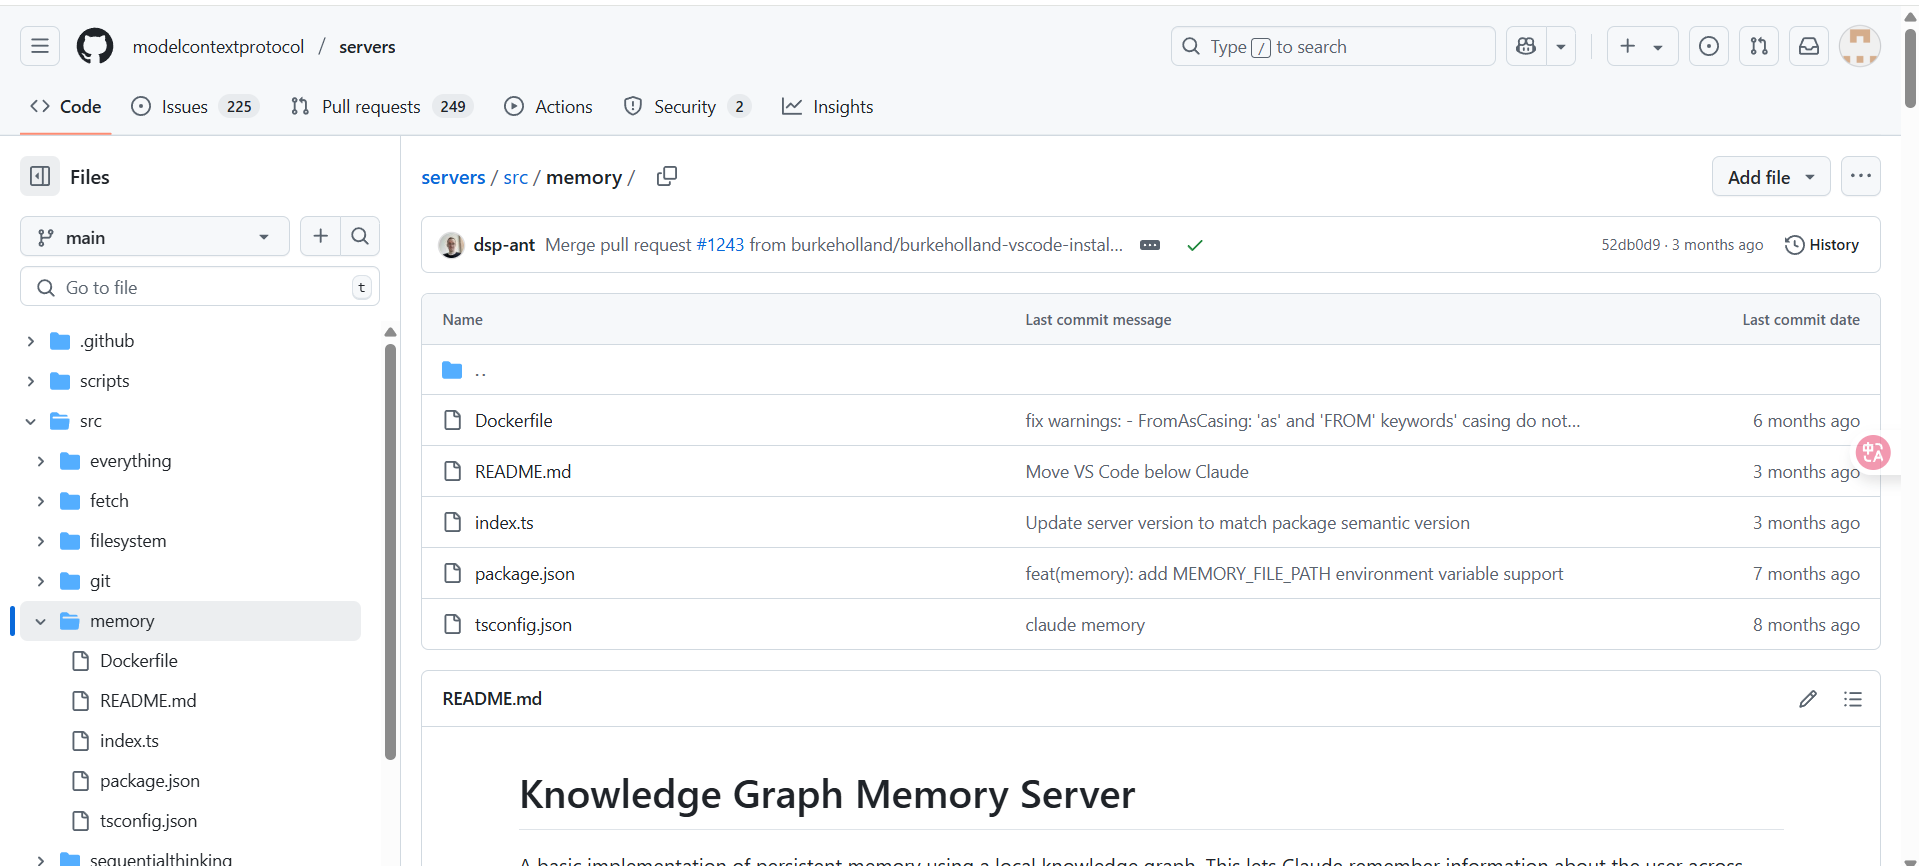Open the hamburger navigation menu
Image resolution: width=1919 pixels, height=866 pixels.
40,46
